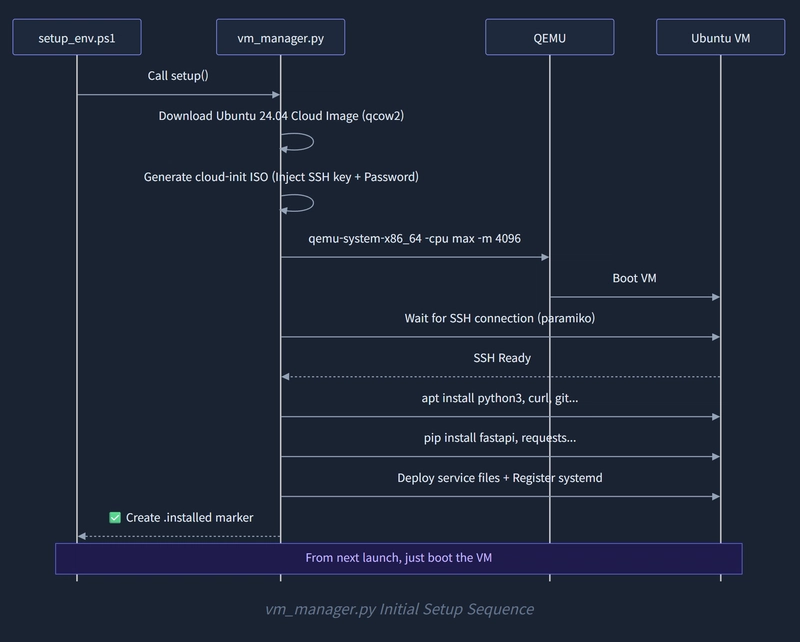The image size is (800, 642).
Task: Select the "Create .installed marker" label
Action: pos(189,518)
